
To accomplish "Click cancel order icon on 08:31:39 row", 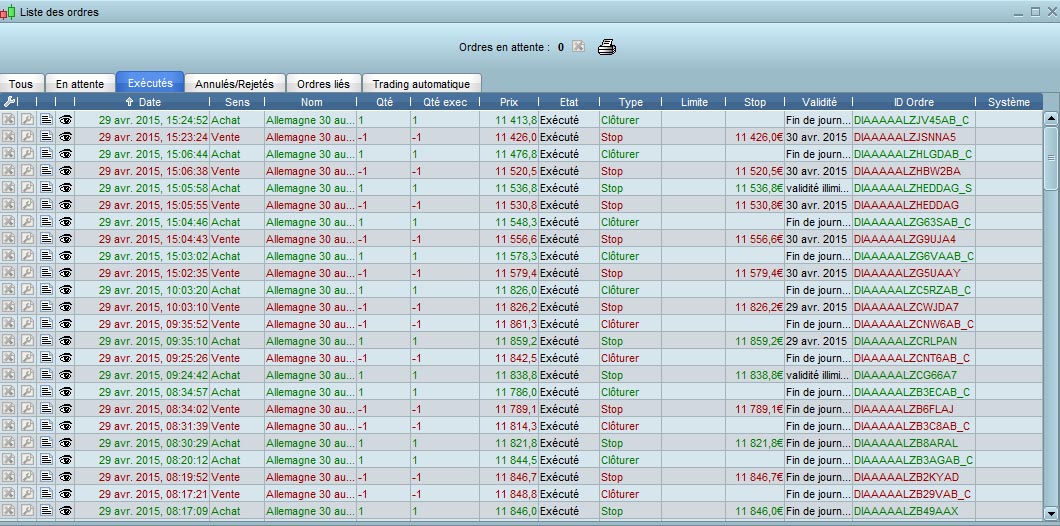I will [8, 426].
